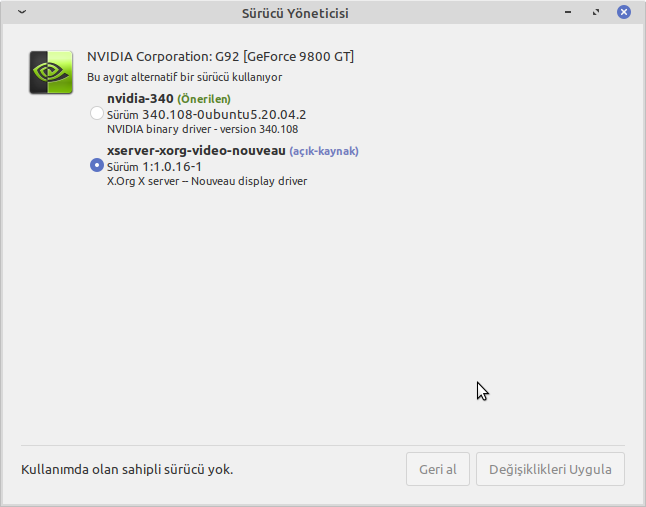The width and height of the screenshot is (646, 507).
Task: Click Kullanımda olan sahipli sürücü yok status text
Action: 127,470
